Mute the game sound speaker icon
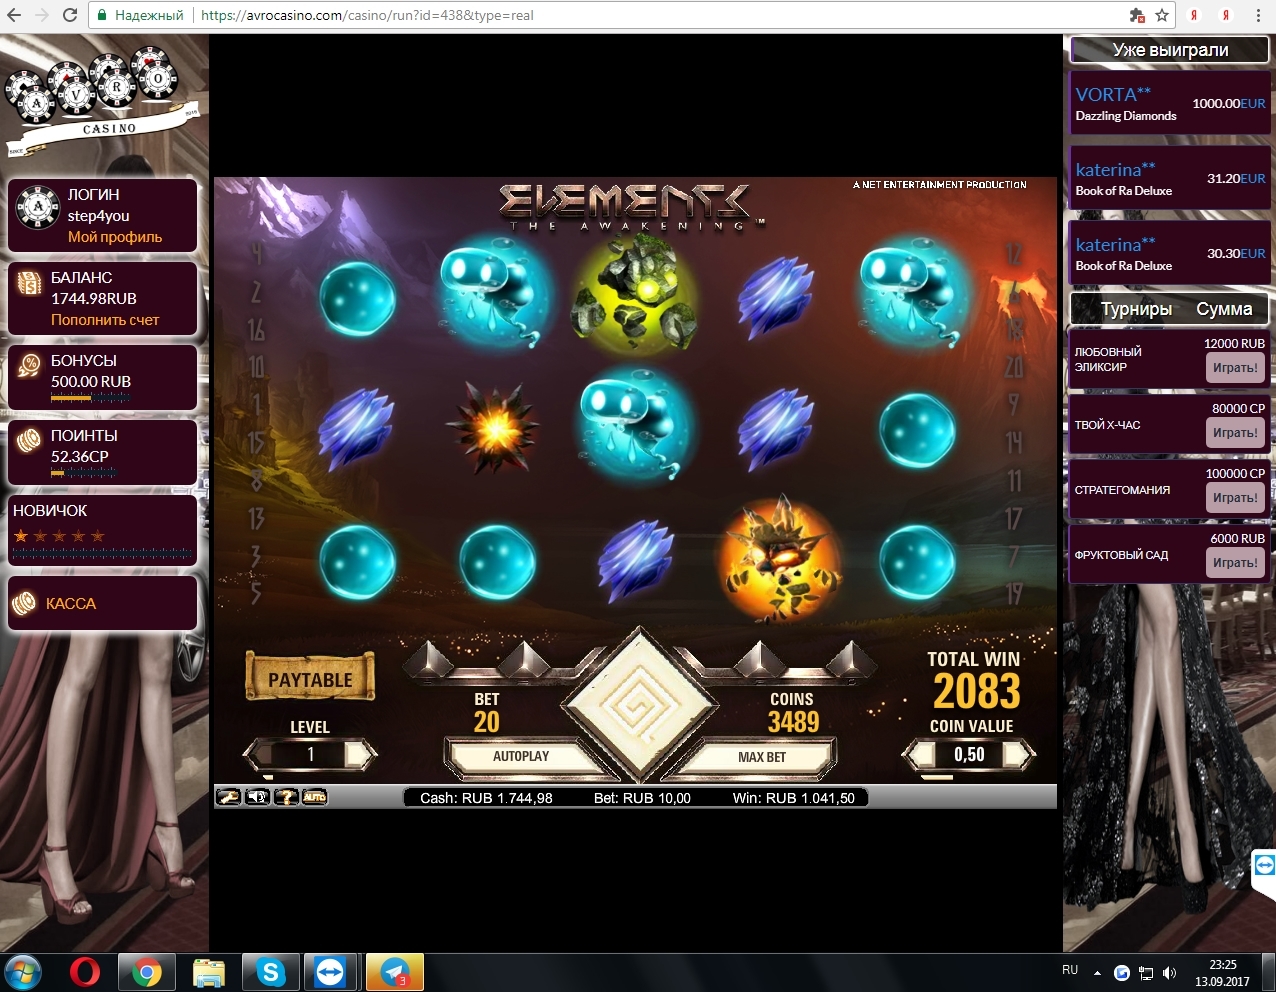This screenshot has height=992, width=1276. click(258, 797)
